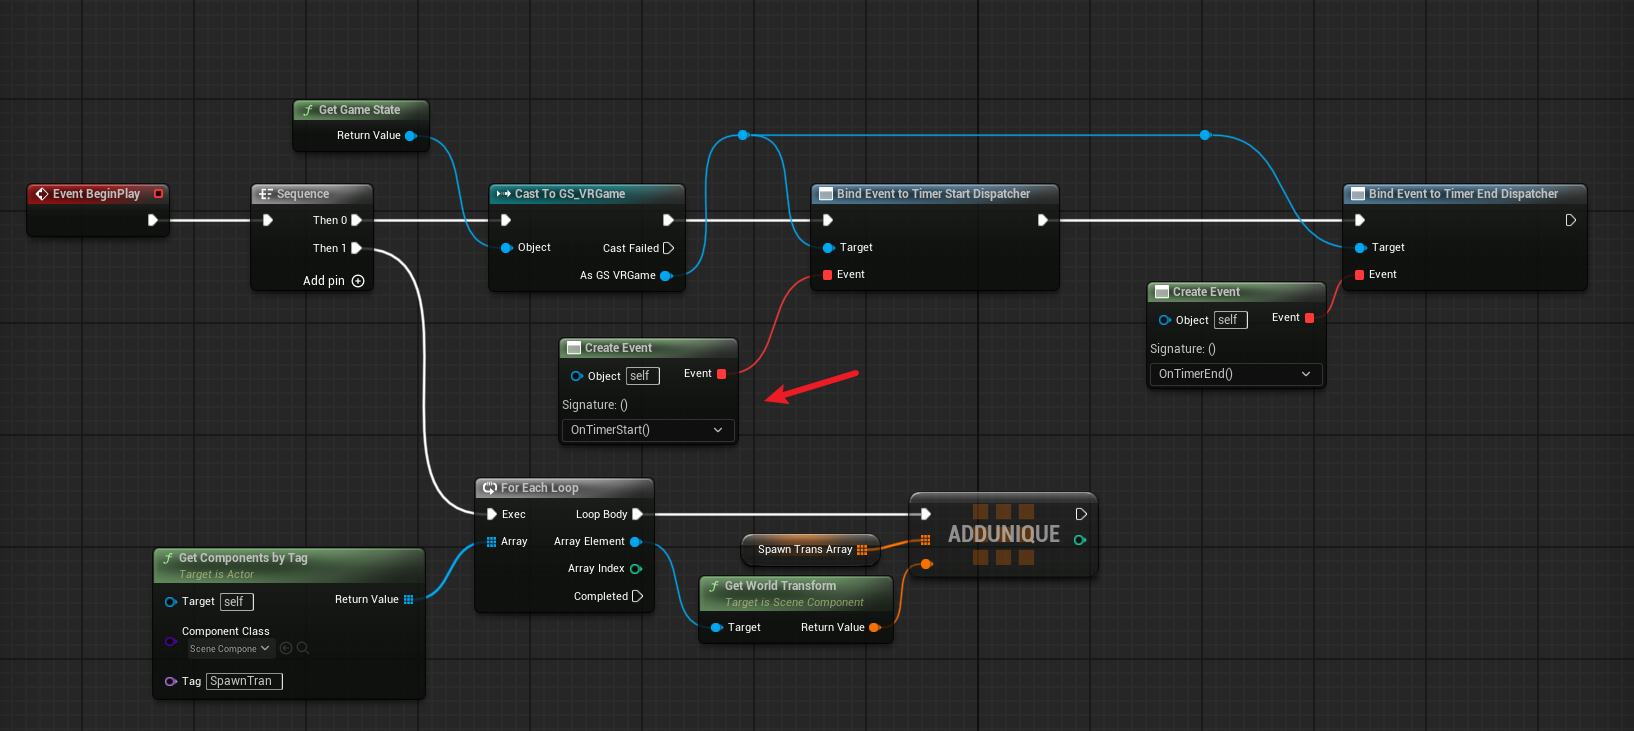
Task: Click the Event output pin of OnTimerStart Create Event
Action: click(722, 374)
